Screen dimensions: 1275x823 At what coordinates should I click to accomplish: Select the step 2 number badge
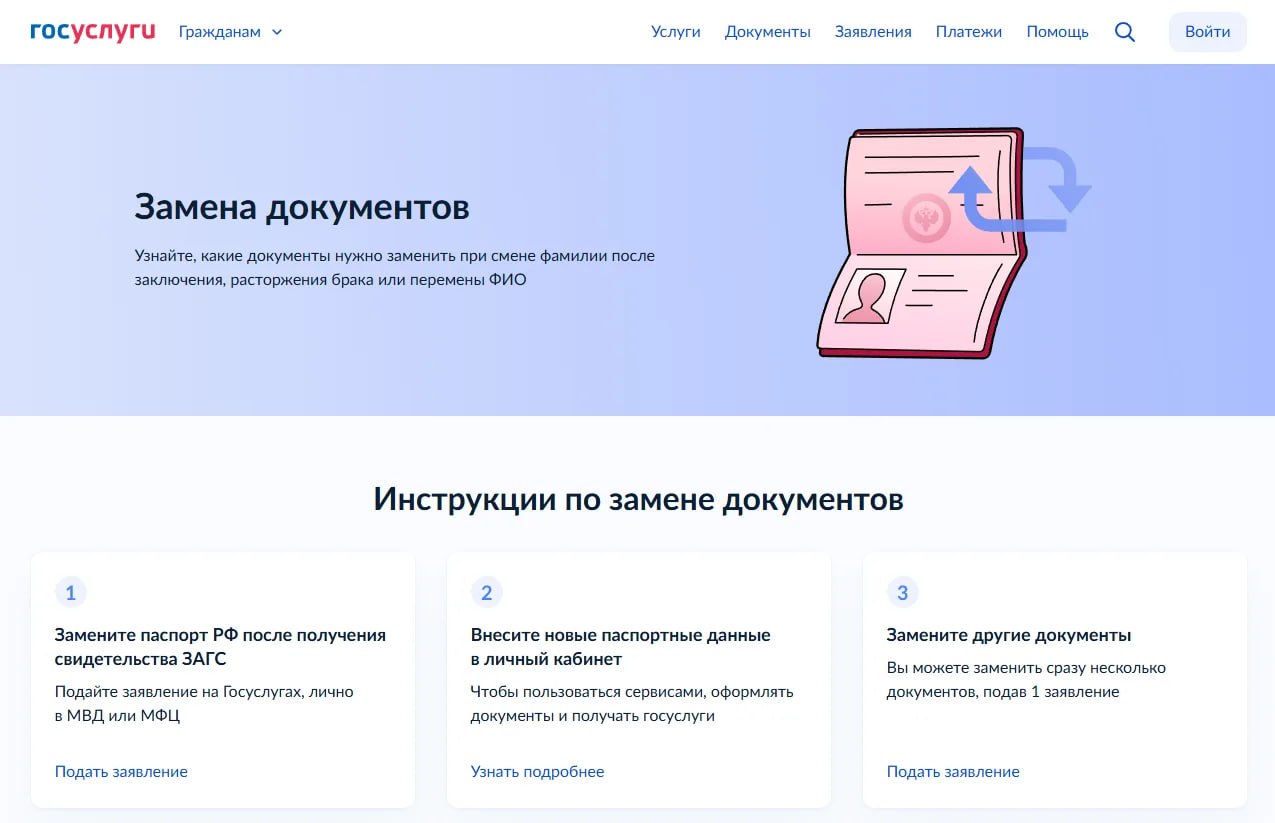486,592
